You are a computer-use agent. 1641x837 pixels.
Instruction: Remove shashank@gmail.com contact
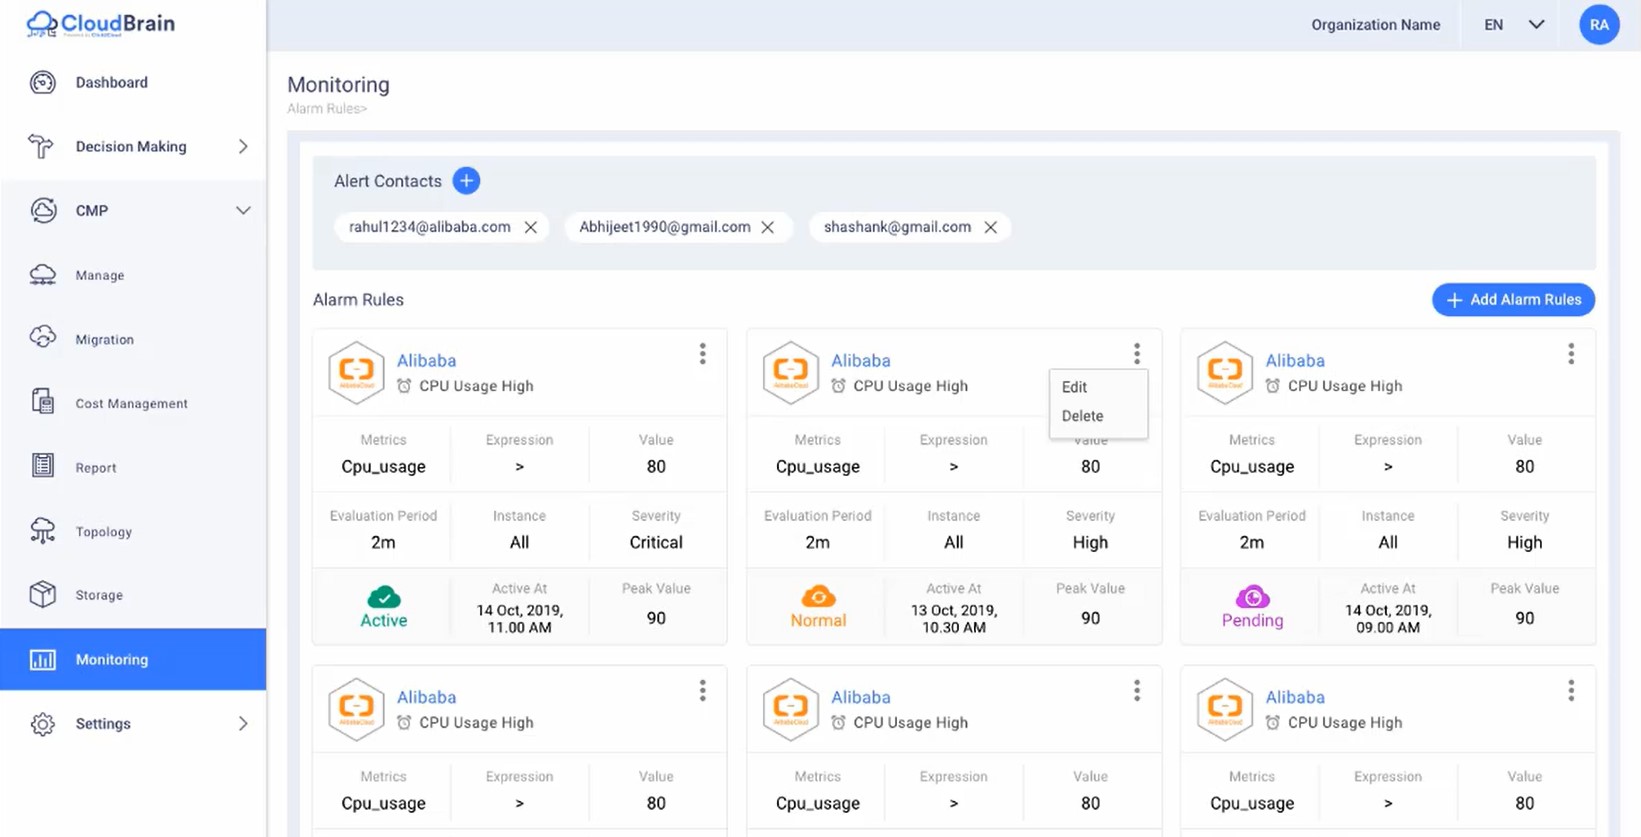pyautogui.click(x=991, y=228)
